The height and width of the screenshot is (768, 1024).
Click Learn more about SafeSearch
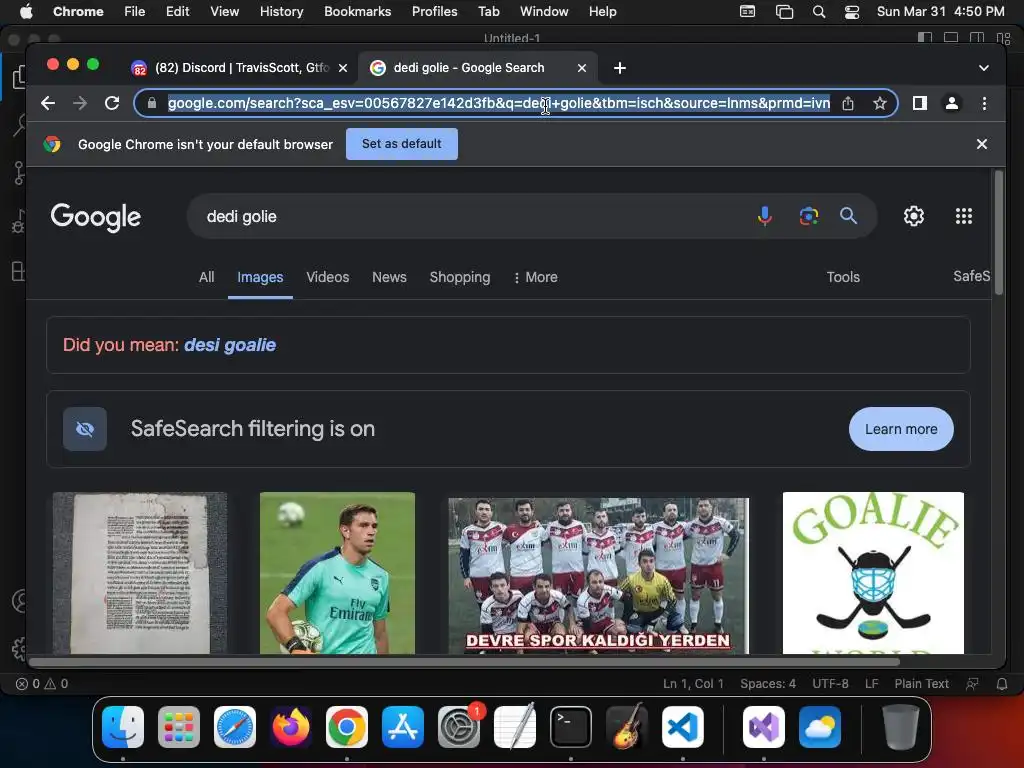click(901, 429)
